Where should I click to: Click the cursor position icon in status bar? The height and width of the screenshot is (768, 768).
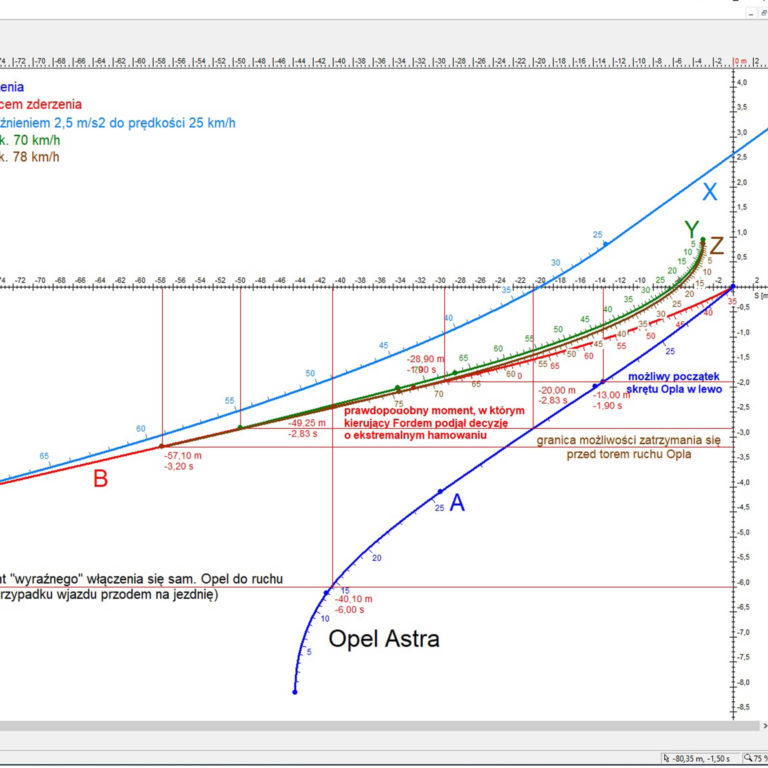667,759
